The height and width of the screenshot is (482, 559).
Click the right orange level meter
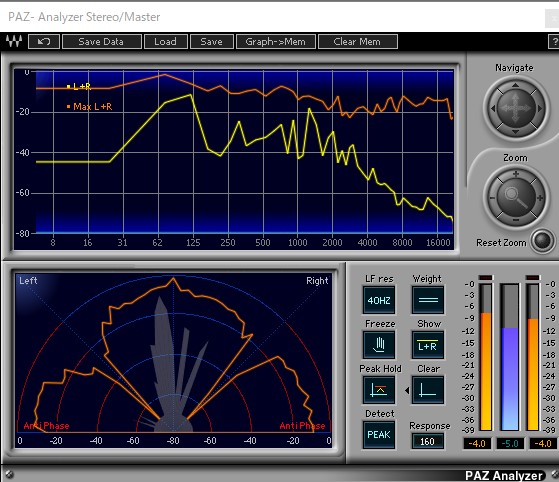coord(533,357)
